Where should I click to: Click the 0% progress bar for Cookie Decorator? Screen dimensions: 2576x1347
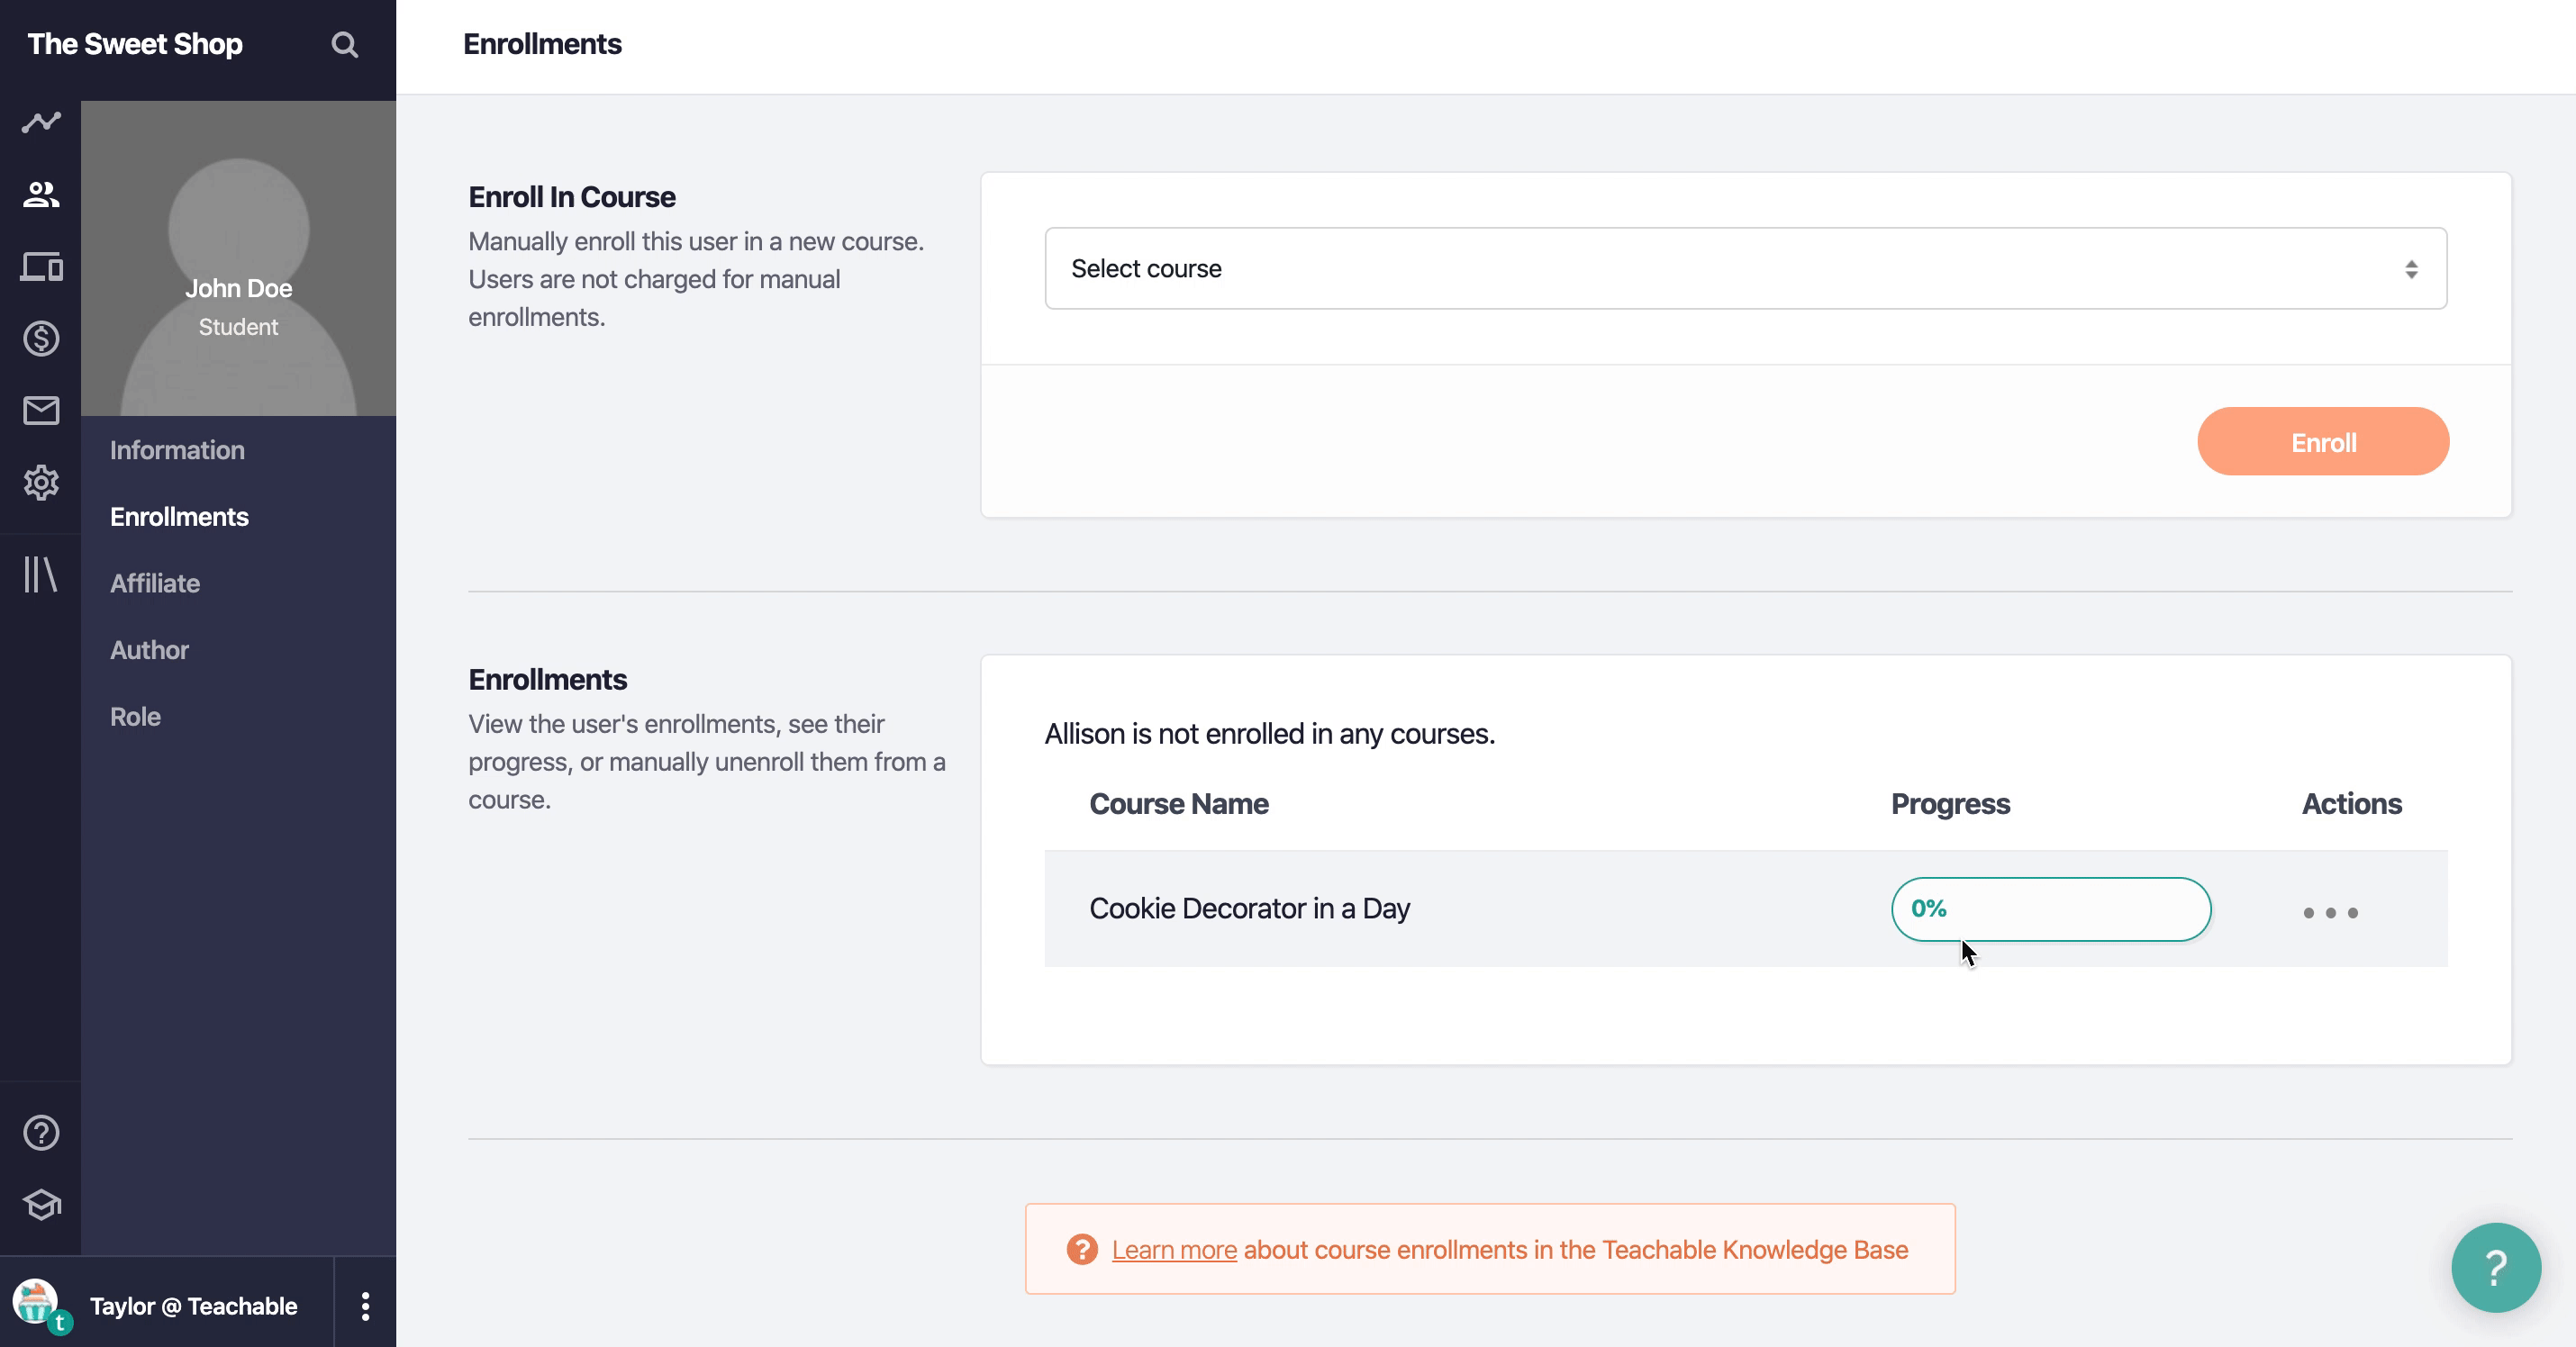[x=2050, y=908]
